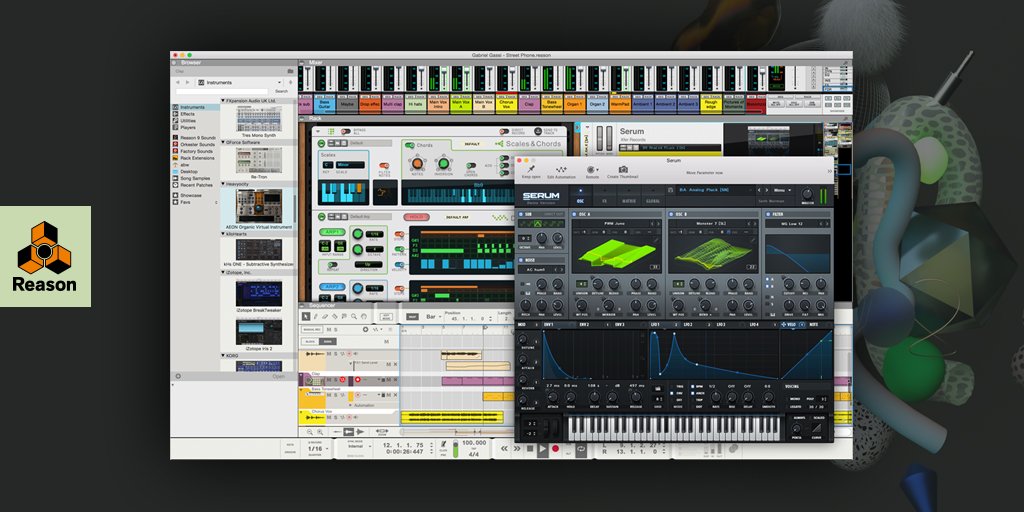
Task: Switch to Serum FX tab
Action: coord(604,200)
